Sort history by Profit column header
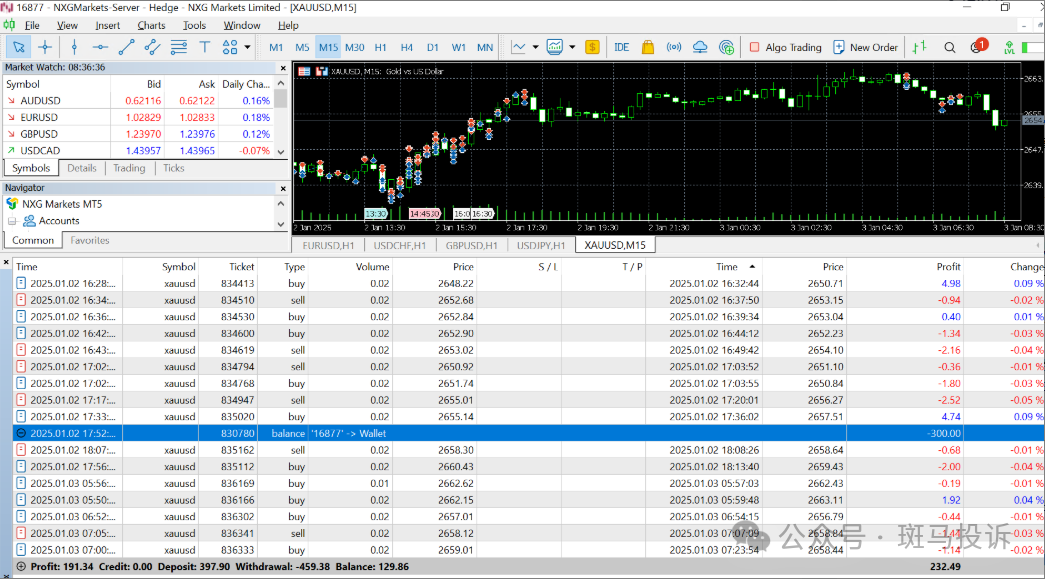The image size is (1045, 579). pos(948,267)
